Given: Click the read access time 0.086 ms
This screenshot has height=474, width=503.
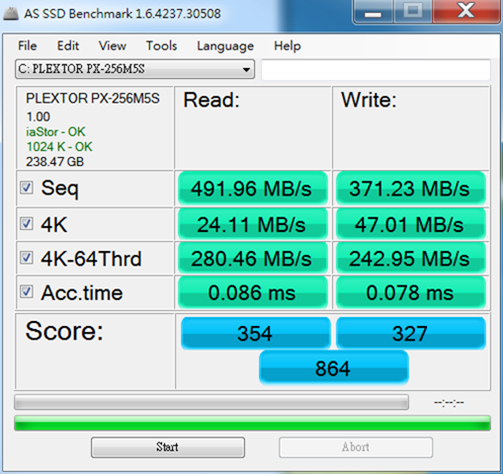Looking at the screenshot, I should 253,293.
